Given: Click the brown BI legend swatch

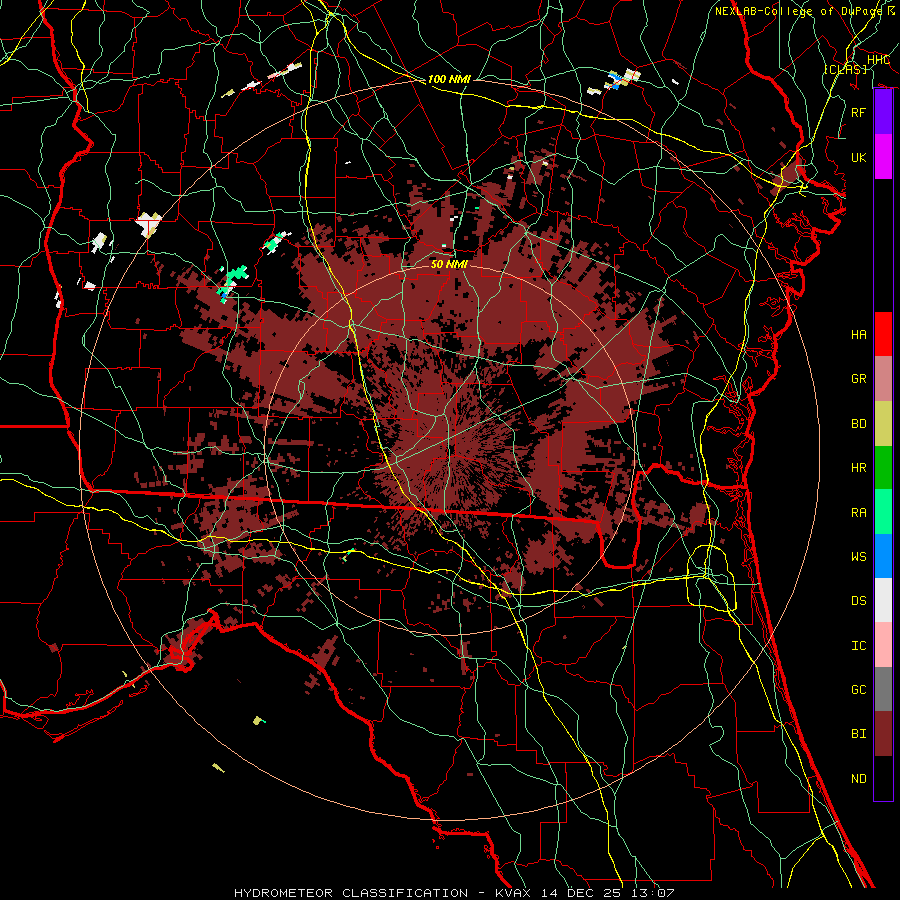Looking at the screenshot, I should pyautogui.click(x=883, y=734).
